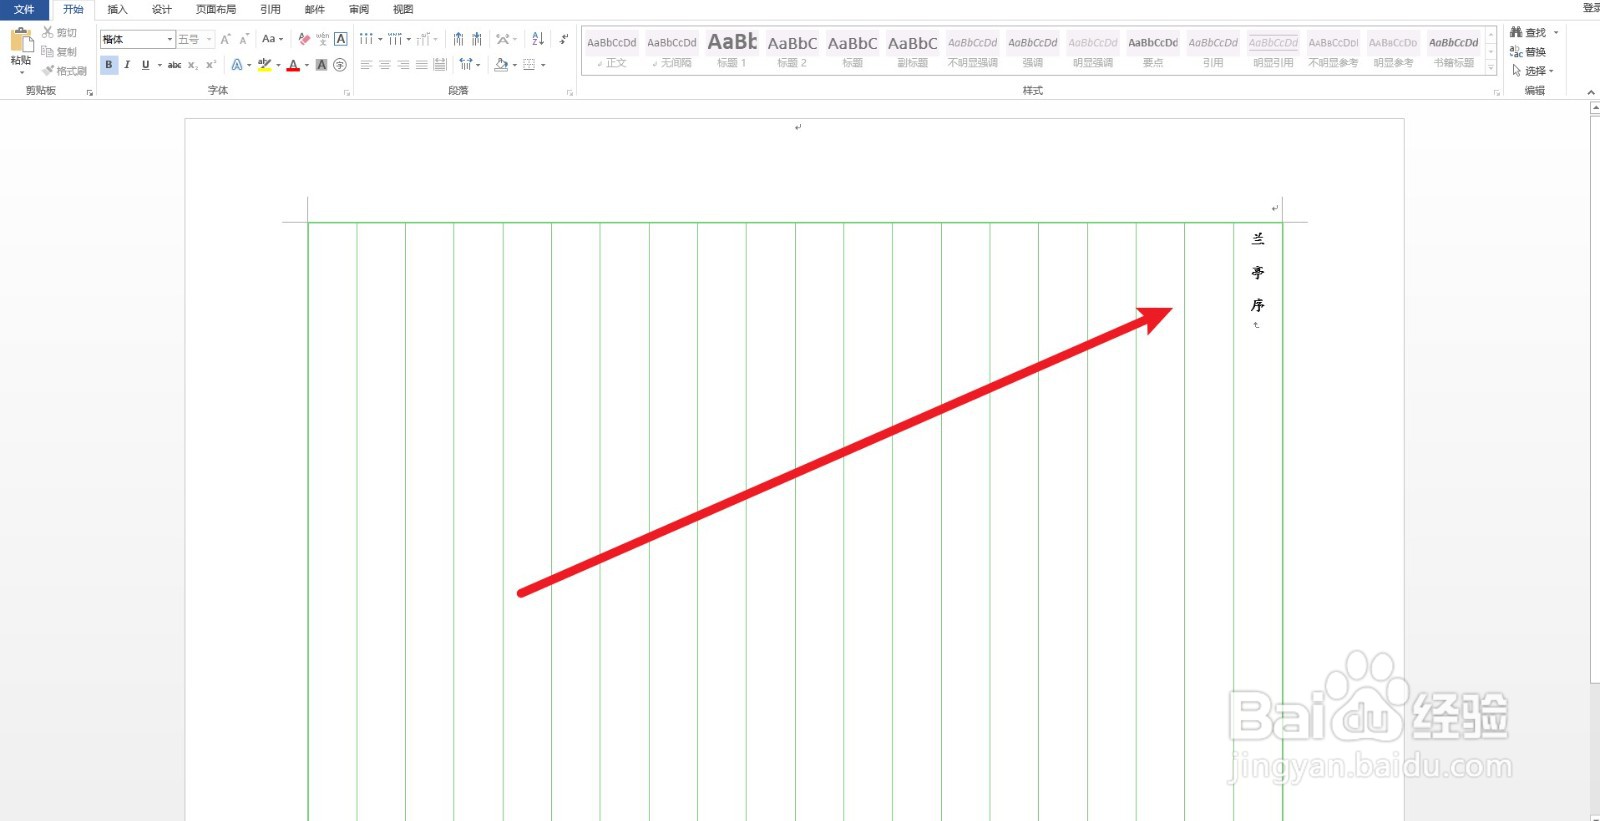Open the Select (选择) dropdown
The height and width of the screenshot is (821, 1600).
[1532, 71]
